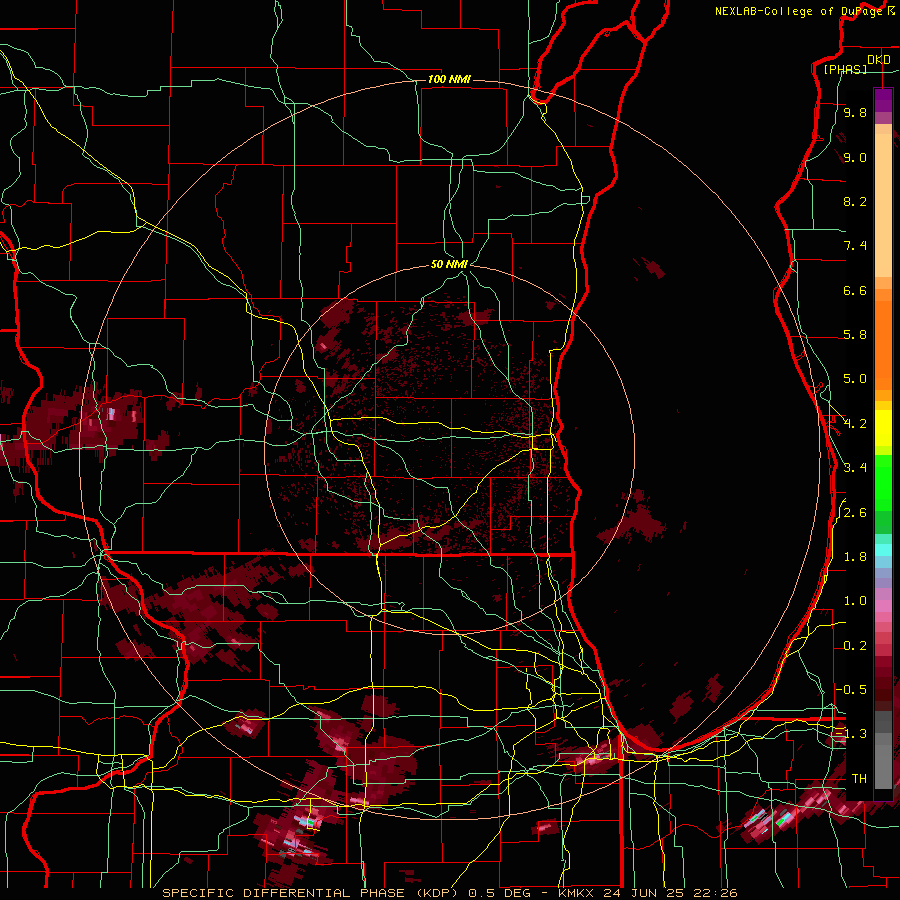900x900 pixels.
Task: Pick the pale peach segment of the color scale
Action: (883, 205)
